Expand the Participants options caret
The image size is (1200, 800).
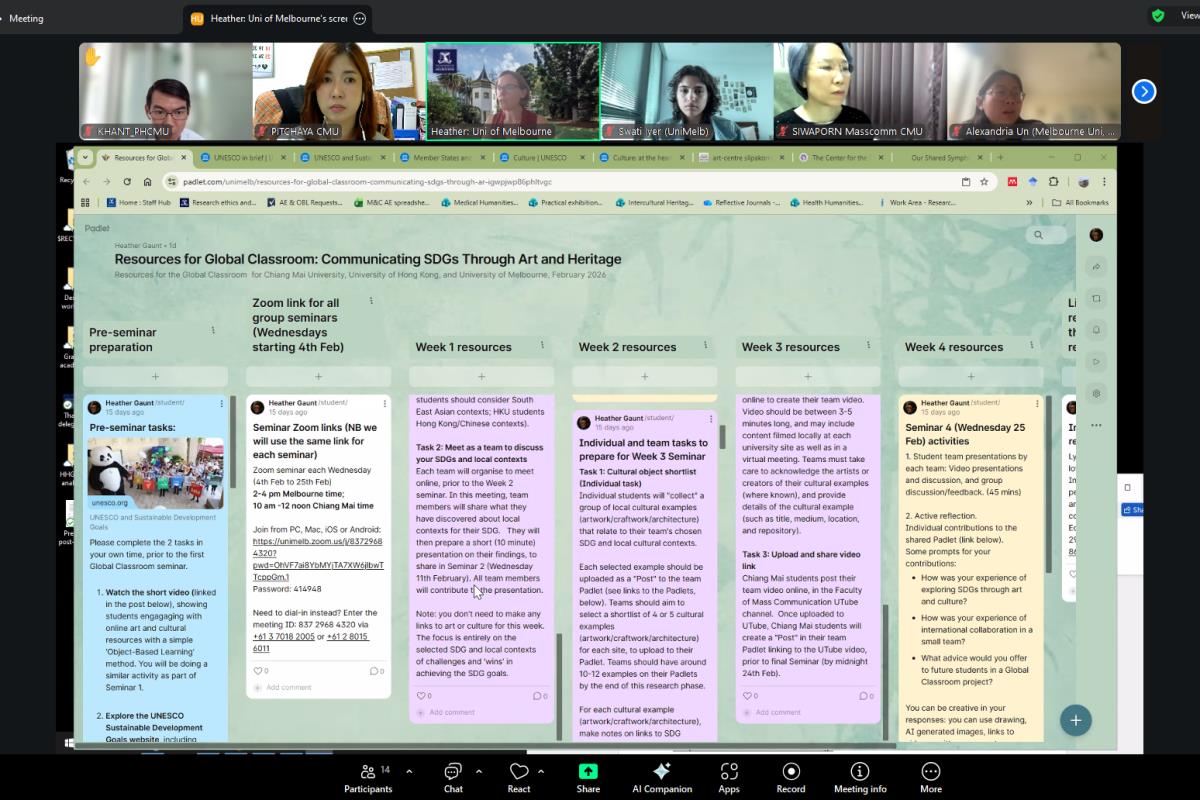(393, 771)
